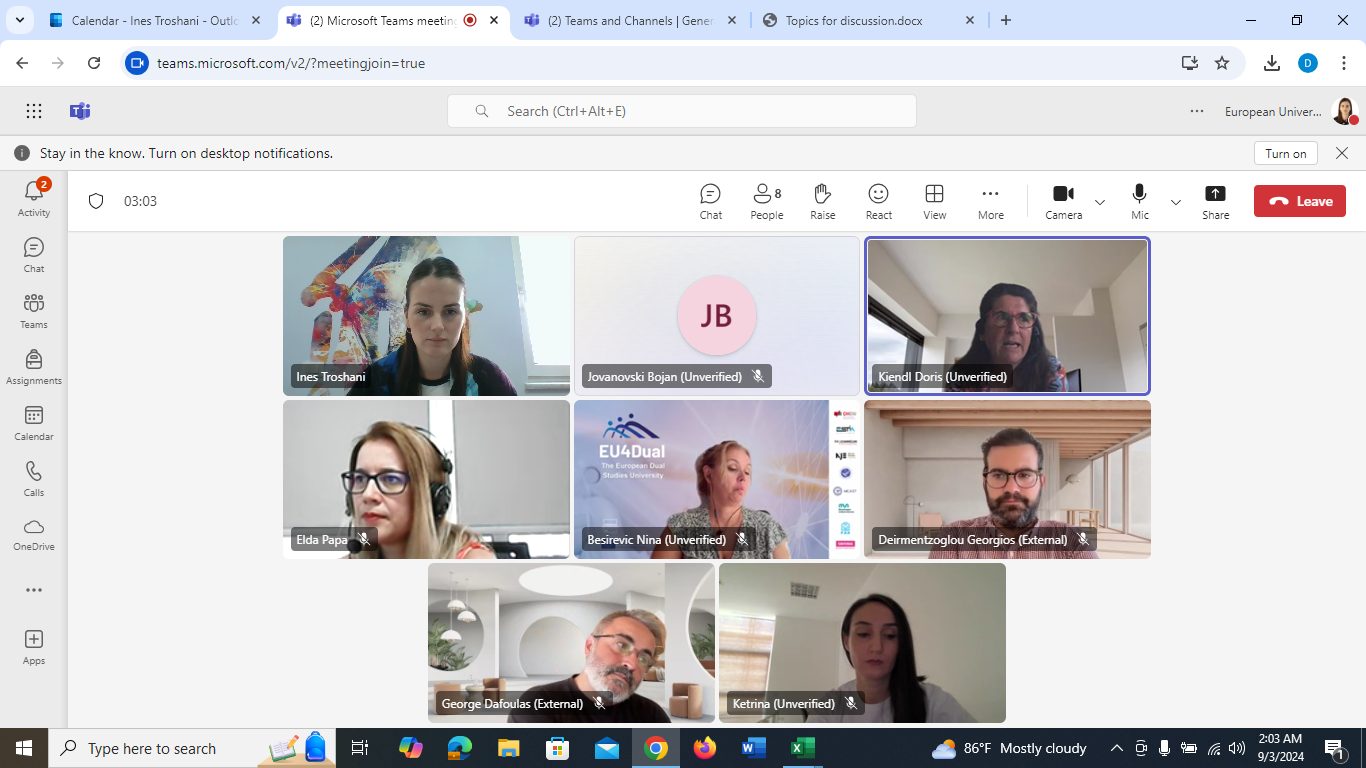1366x768 pixels.
Task: Open the View layout options
Action: click(934, 201)
